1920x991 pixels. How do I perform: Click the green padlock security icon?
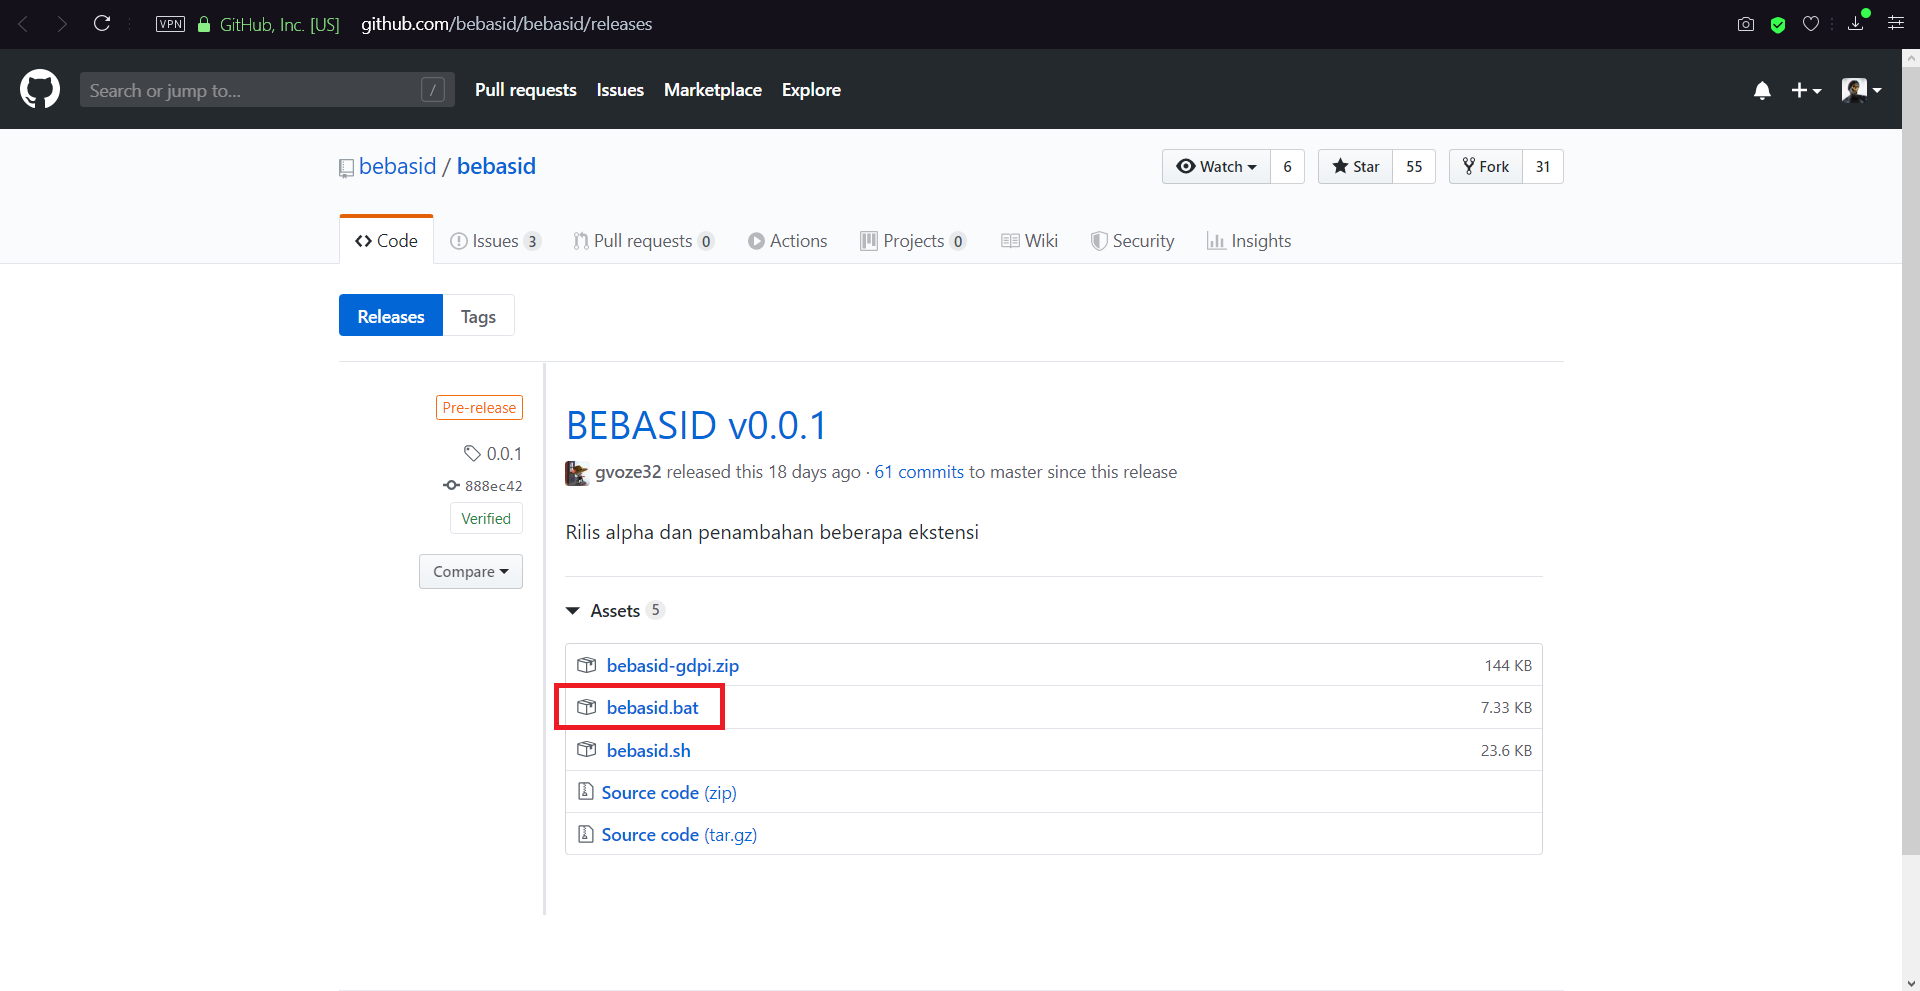(x=204, y=24)
